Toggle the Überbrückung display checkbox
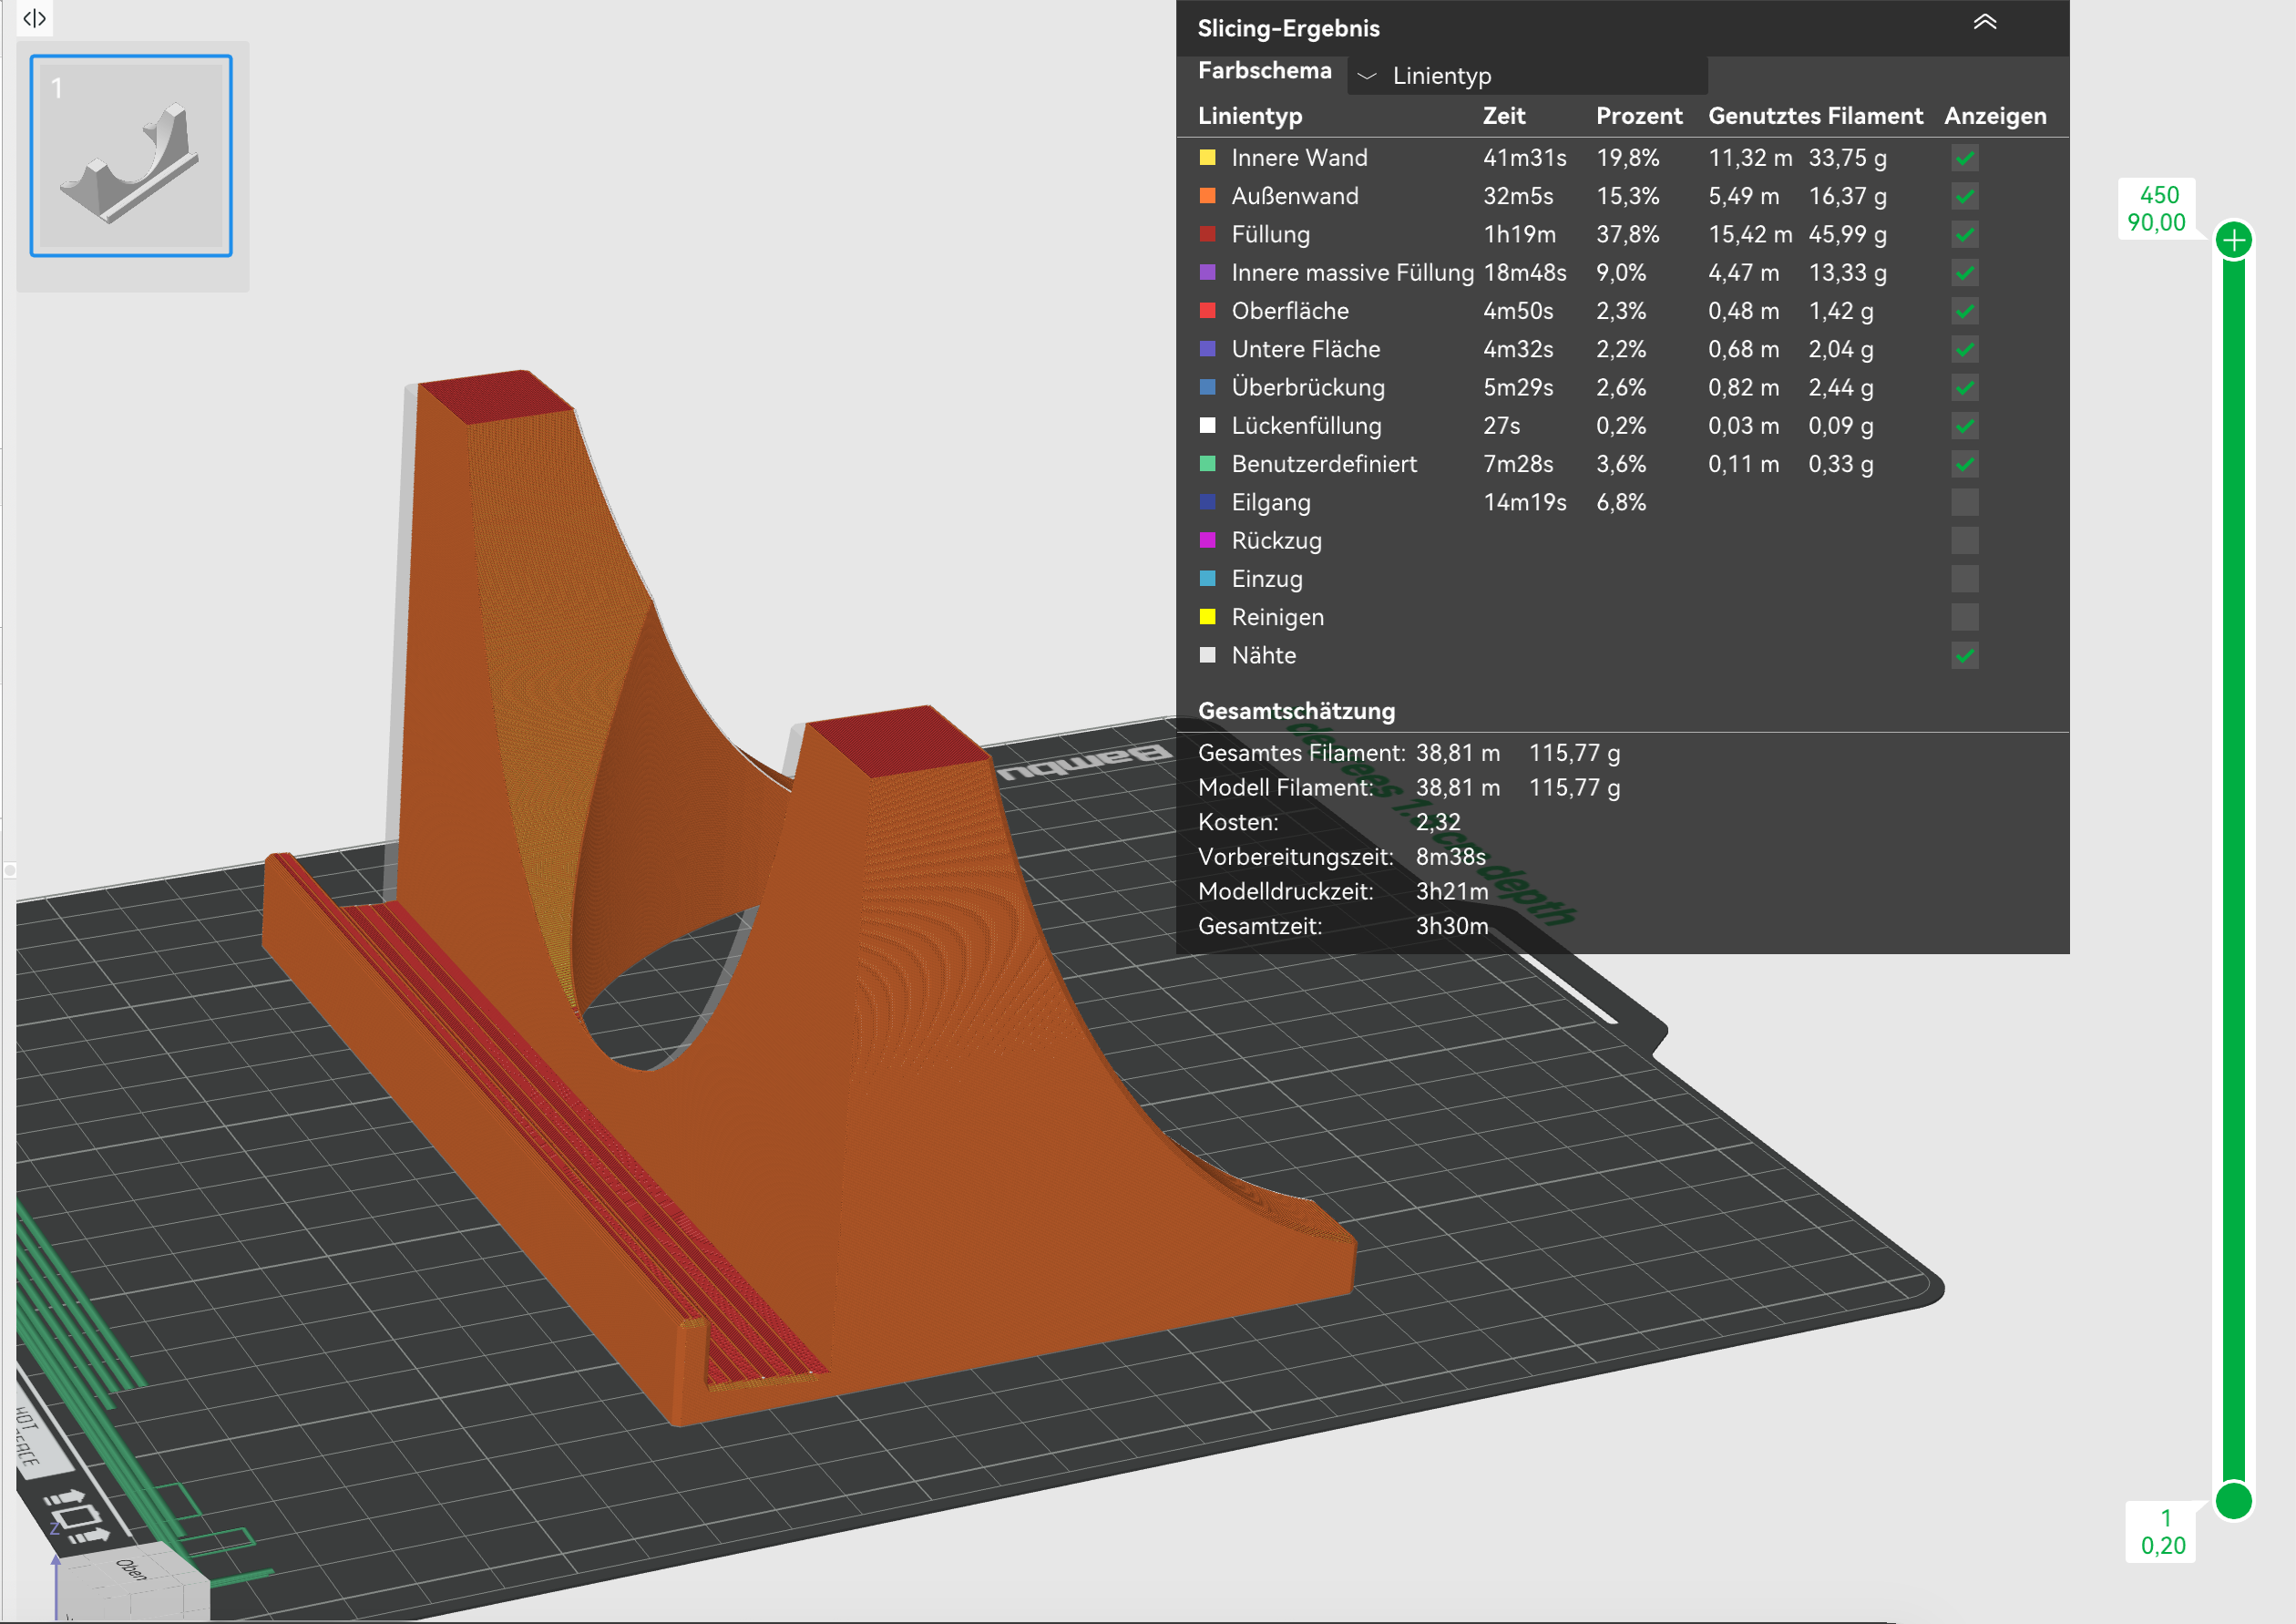 pos(1964,388)
